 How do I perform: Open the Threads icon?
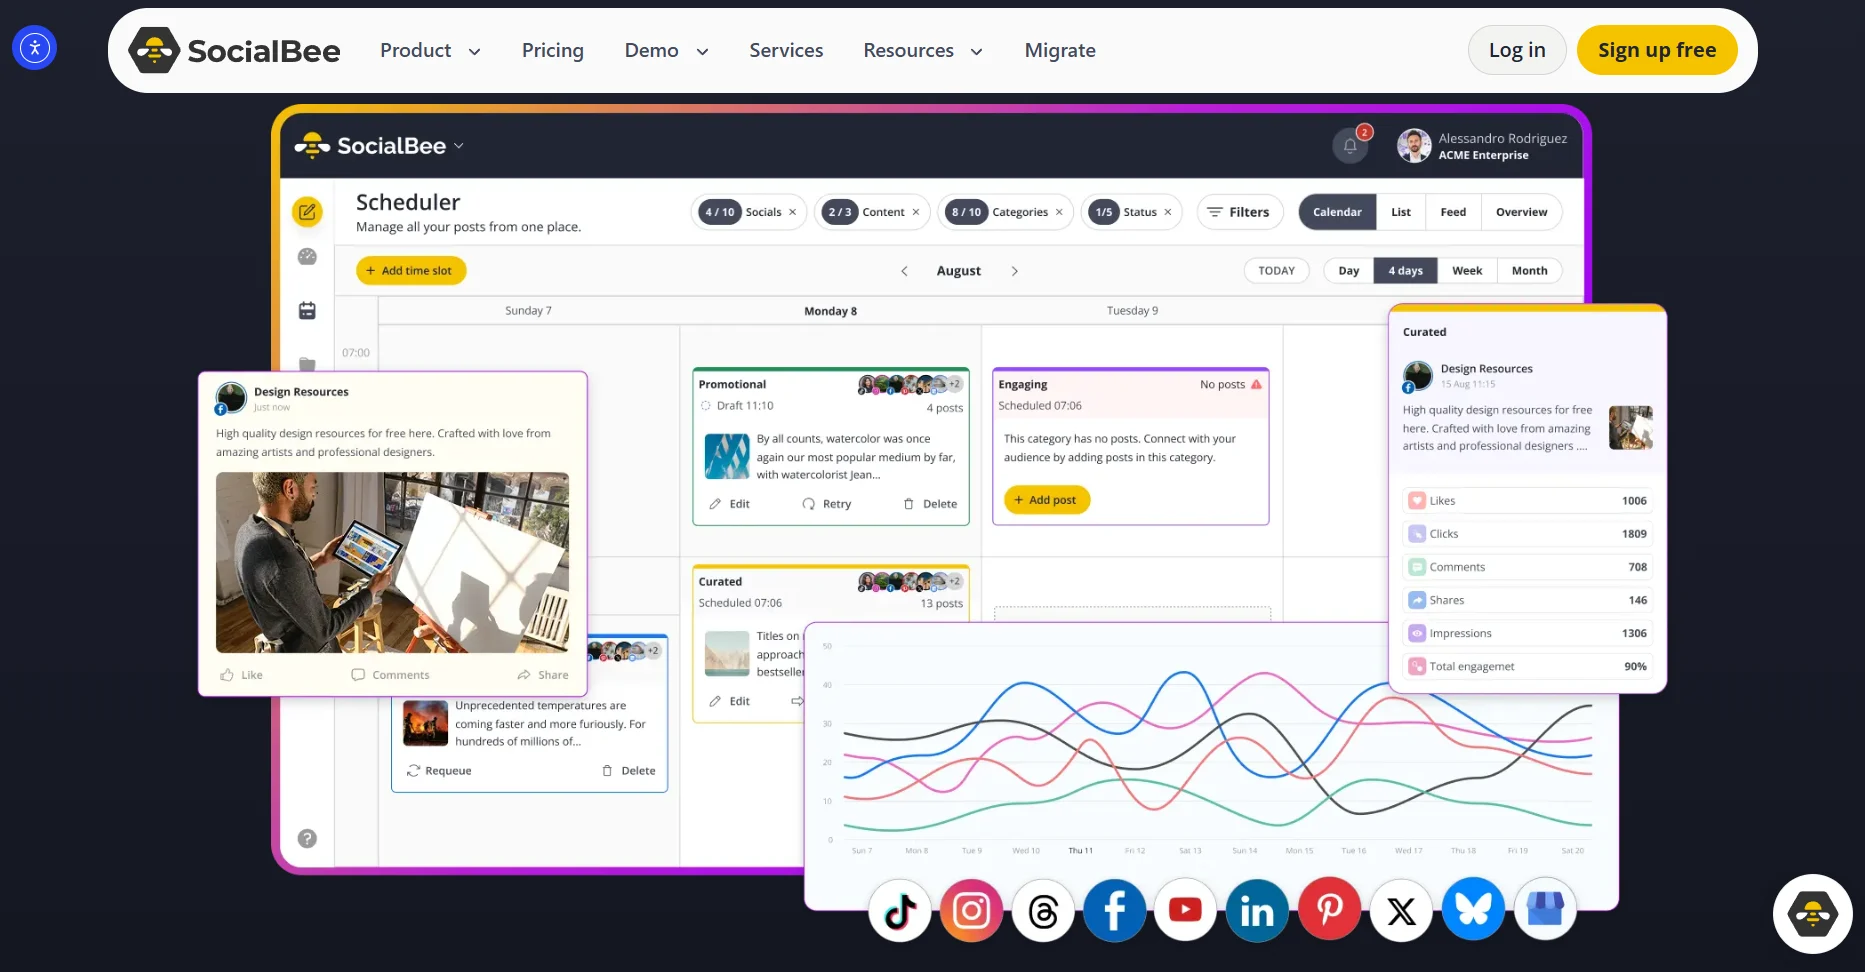(x=1043, y=911)
